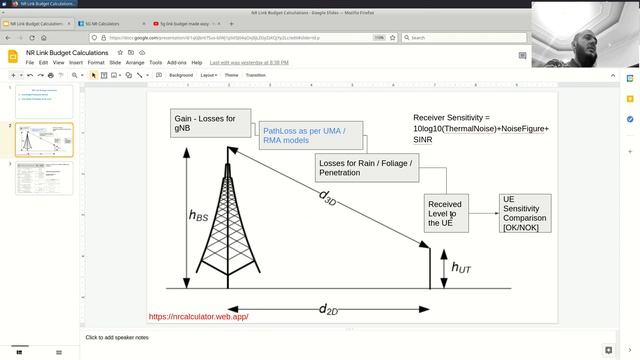The width and height of the screenshot is (640, 360).
Task: Open the View menu
Action: [x=58, y=62]
